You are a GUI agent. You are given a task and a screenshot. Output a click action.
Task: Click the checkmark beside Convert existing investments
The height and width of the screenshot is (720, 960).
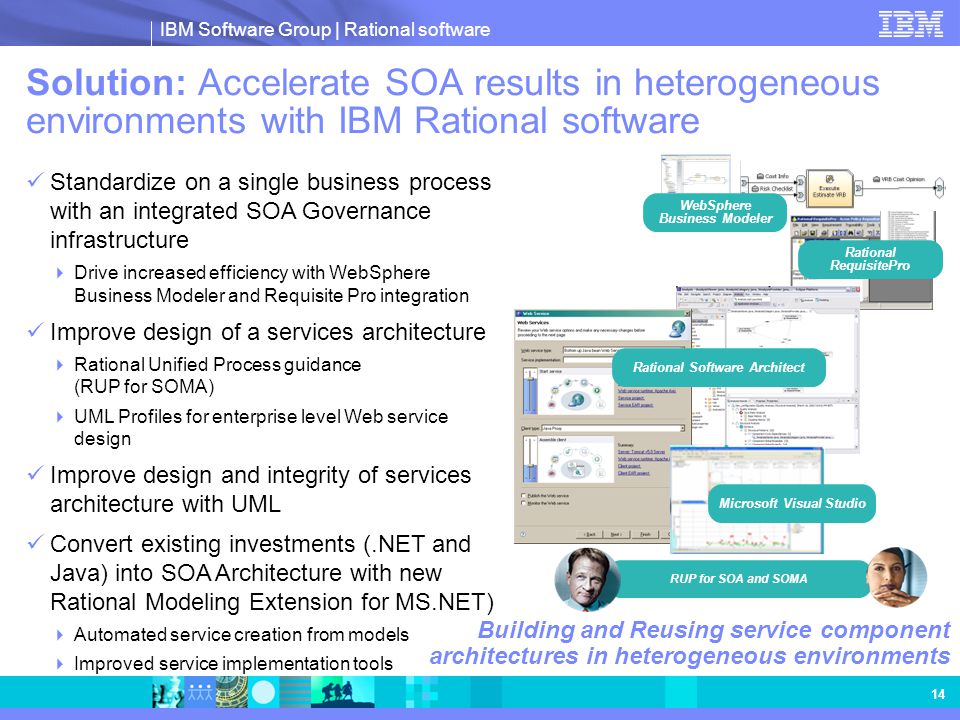(36, 542)
